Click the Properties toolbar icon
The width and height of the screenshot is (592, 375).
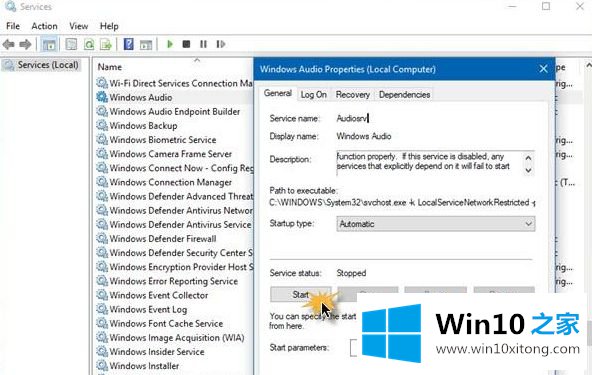71,45
